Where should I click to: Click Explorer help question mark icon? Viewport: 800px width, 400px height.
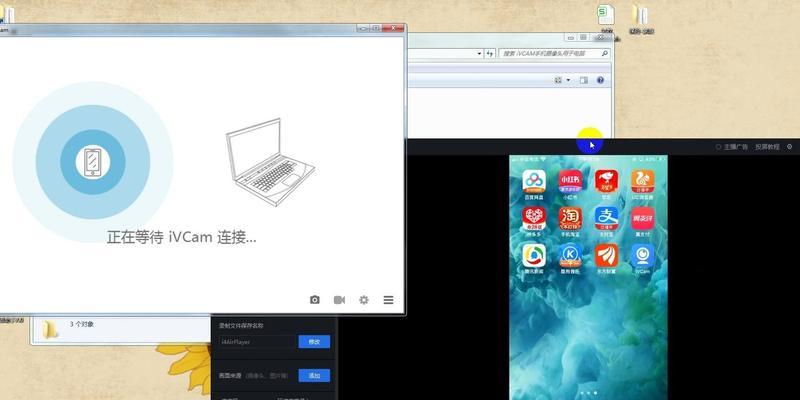[600, 80]
